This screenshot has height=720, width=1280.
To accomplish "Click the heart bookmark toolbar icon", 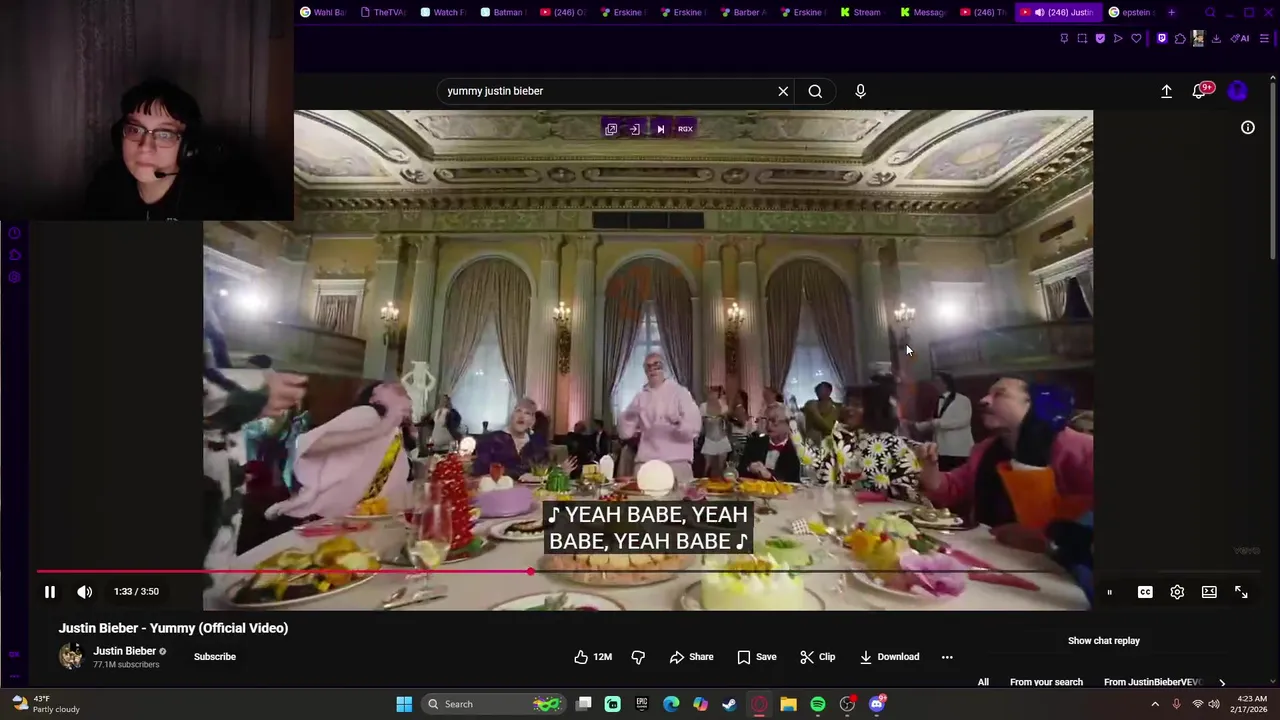I will click(x=1136, y=38).
